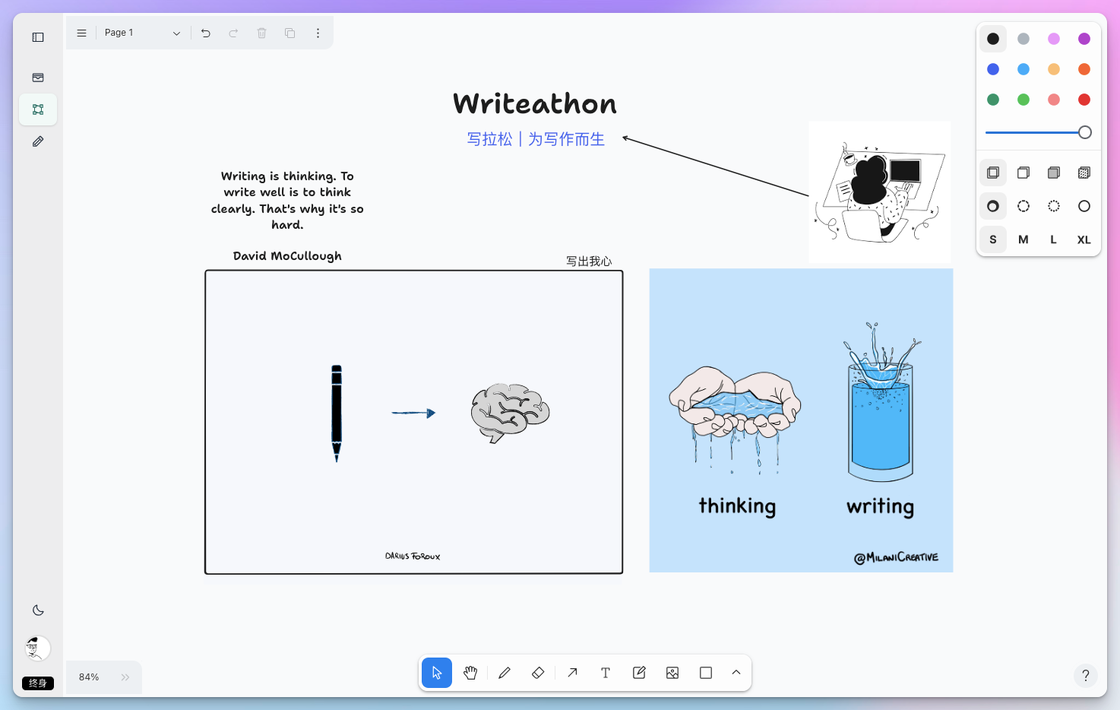Open the image insert tool
This screenshot has height=710, width=1120.
coord(672,673)
